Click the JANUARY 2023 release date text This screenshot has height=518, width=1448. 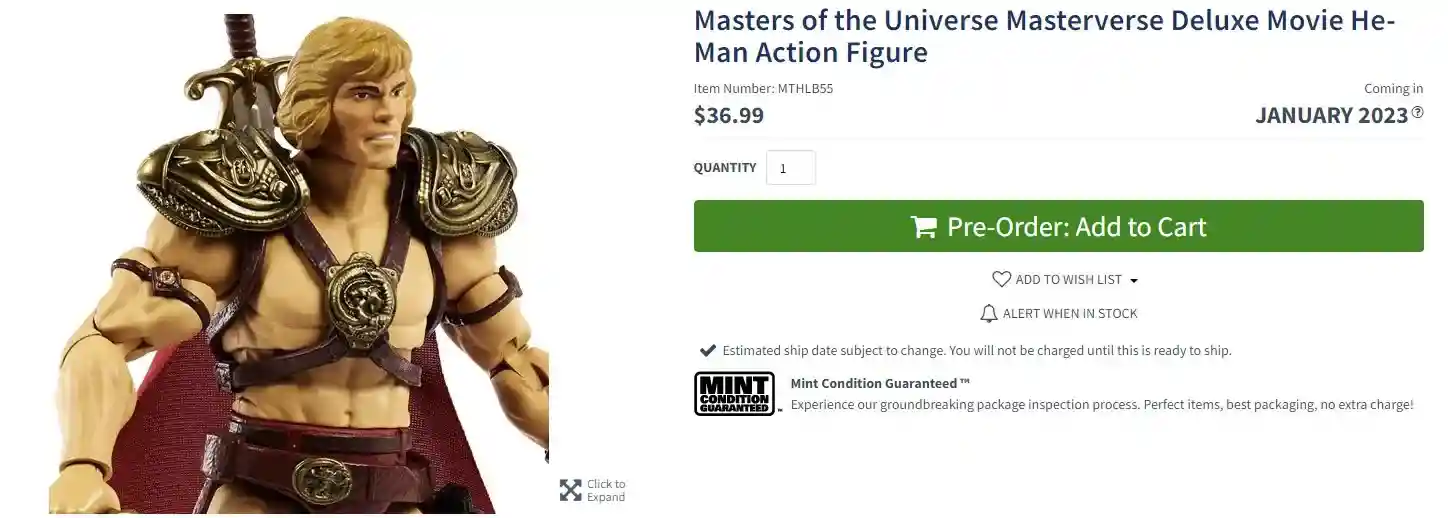1331,115
